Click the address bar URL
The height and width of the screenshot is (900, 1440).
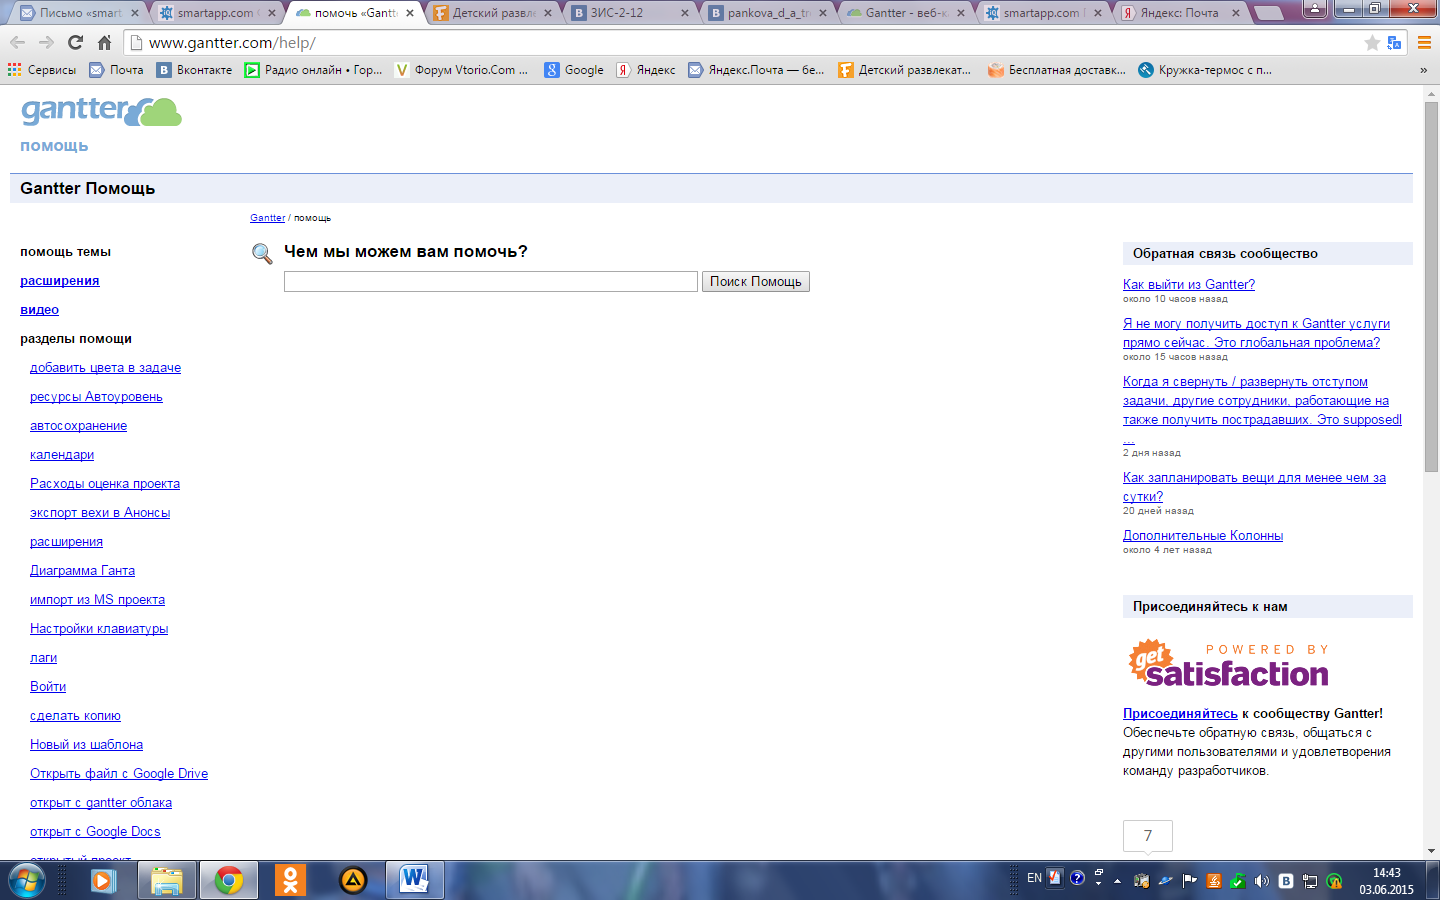232,43
